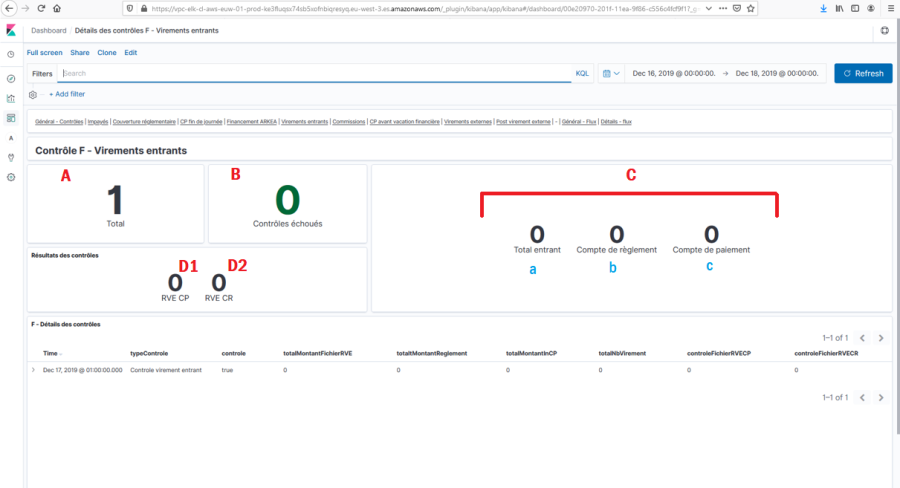Select the Edit dashboard menu item
This screenshot has width=900, height=488.
tap(131, 52)
